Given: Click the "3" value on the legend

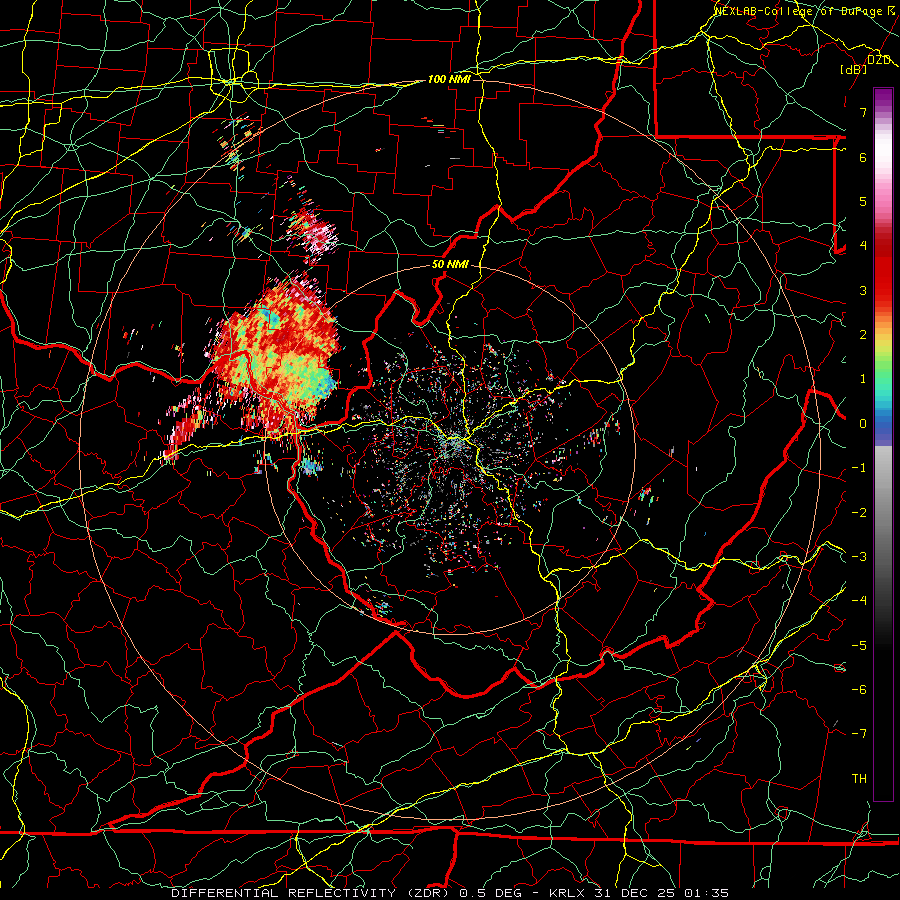Looking at the screenshot, I should [863, 290].
